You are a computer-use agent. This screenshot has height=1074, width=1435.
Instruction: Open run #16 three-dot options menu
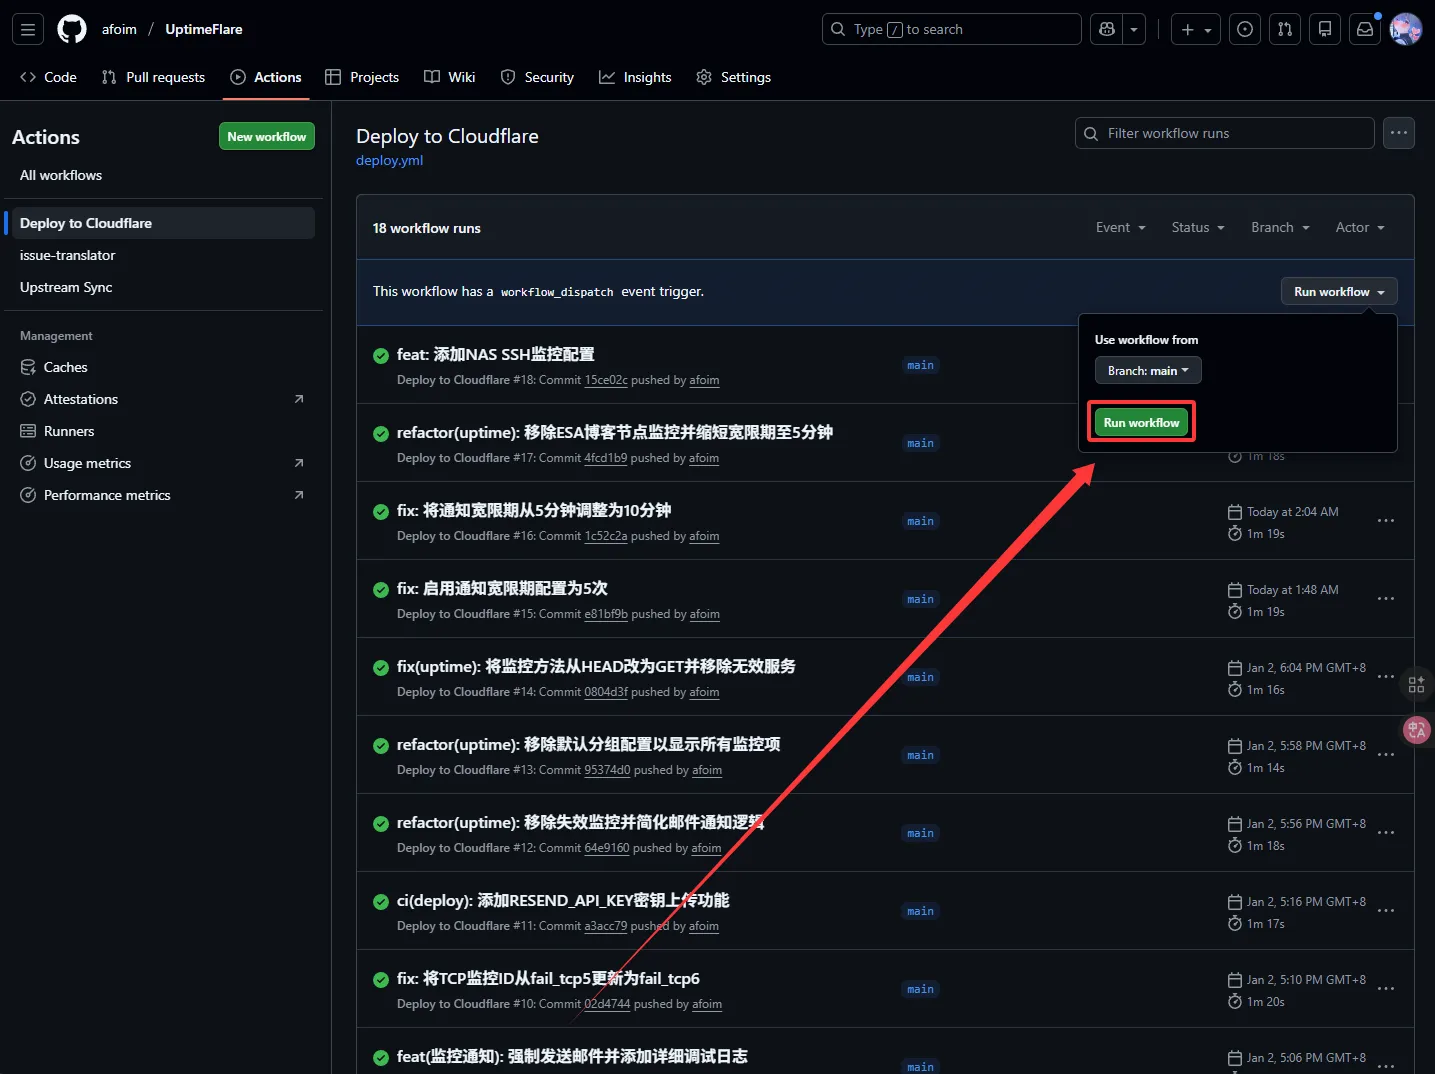[x=1385, y=521]
